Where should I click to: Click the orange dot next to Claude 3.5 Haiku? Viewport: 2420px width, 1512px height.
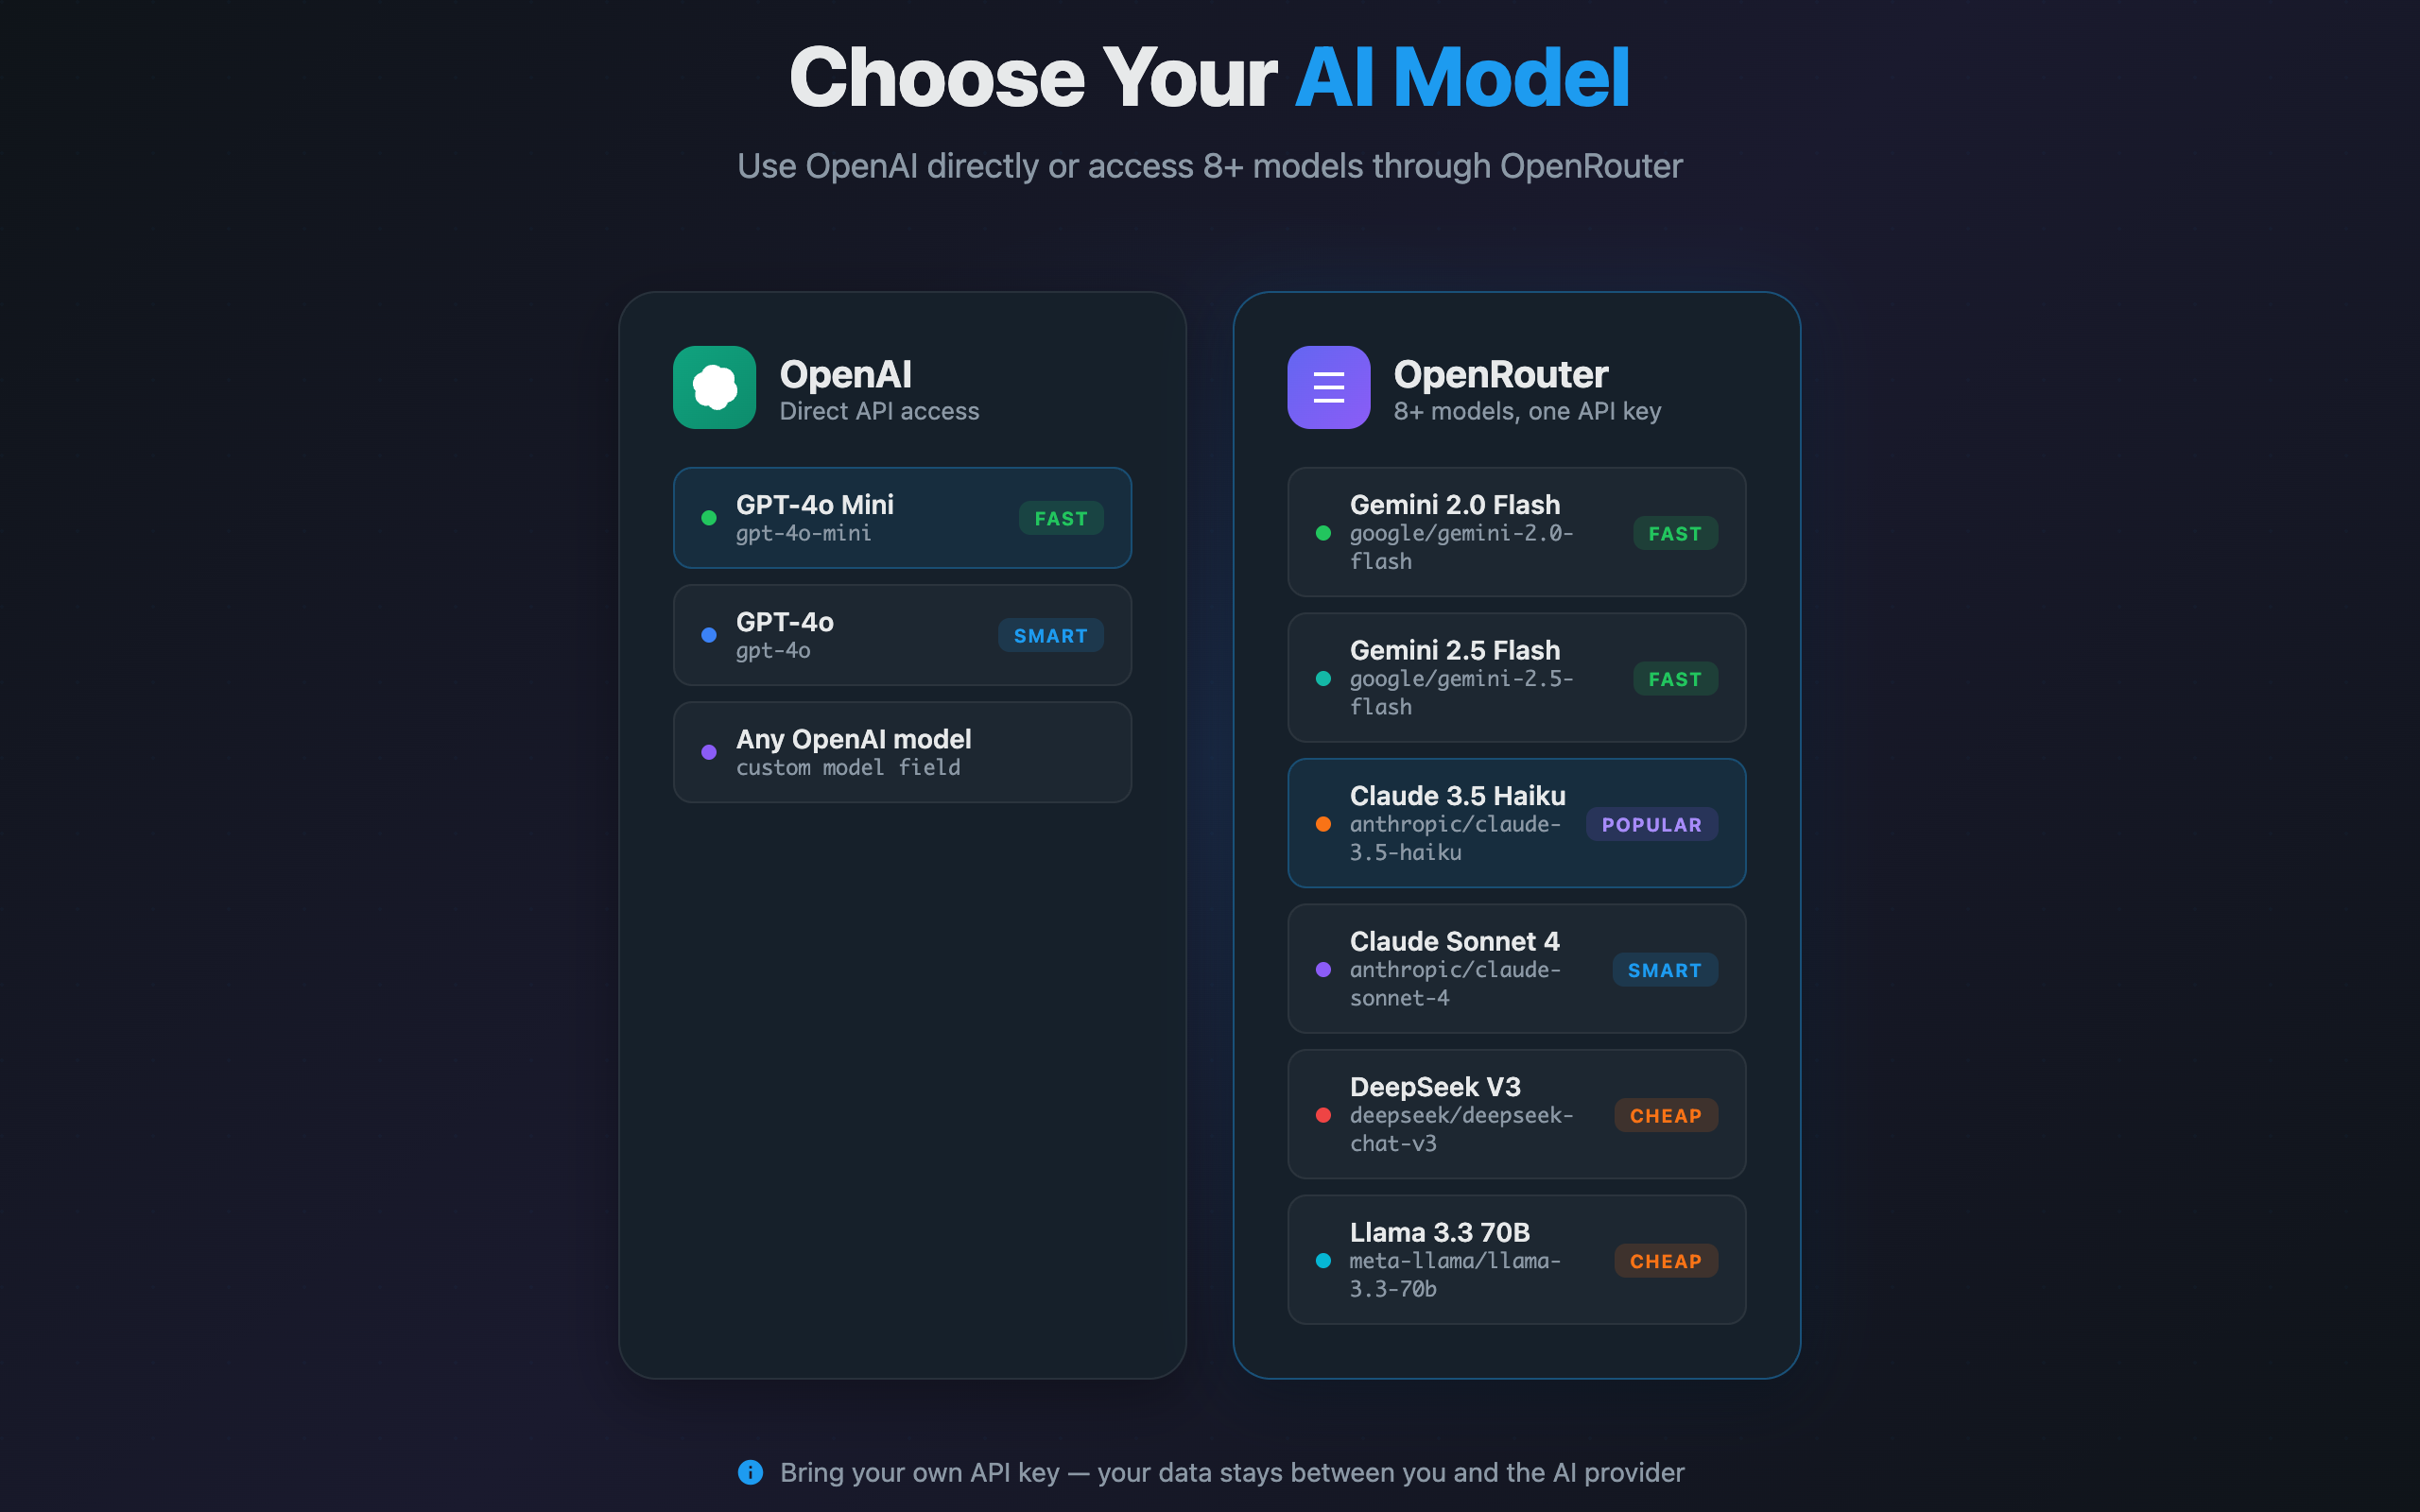(1324, 824)
